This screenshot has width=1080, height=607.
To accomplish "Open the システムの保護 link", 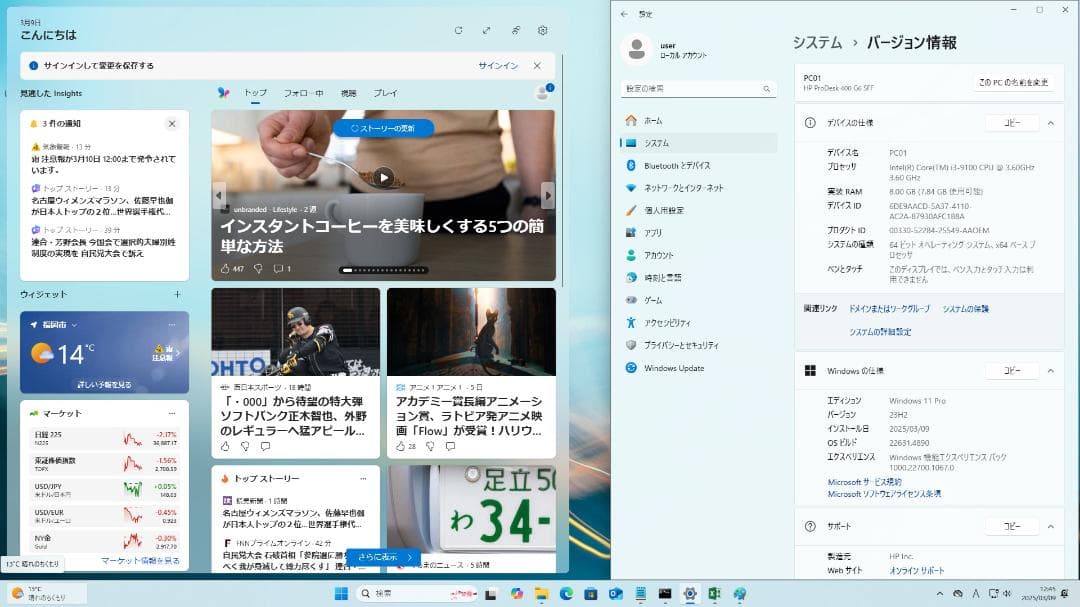I will pos(965,310).
